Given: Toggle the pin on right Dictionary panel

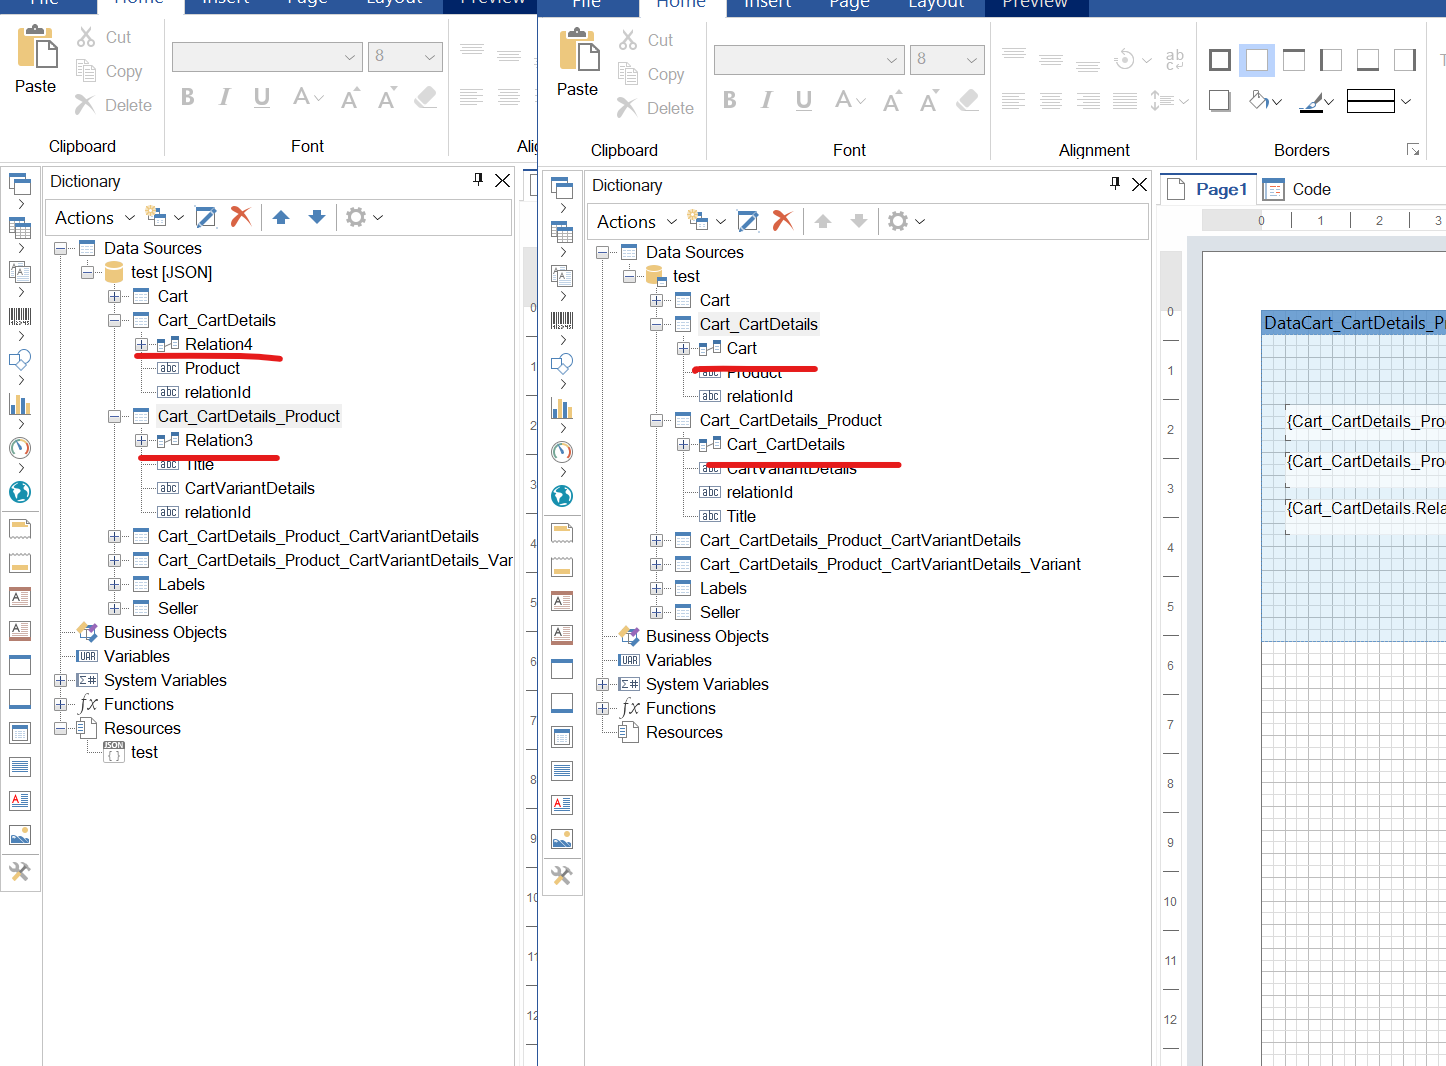Looking at the screenshot, I should pyautogui.click(x=1115, y=183).
